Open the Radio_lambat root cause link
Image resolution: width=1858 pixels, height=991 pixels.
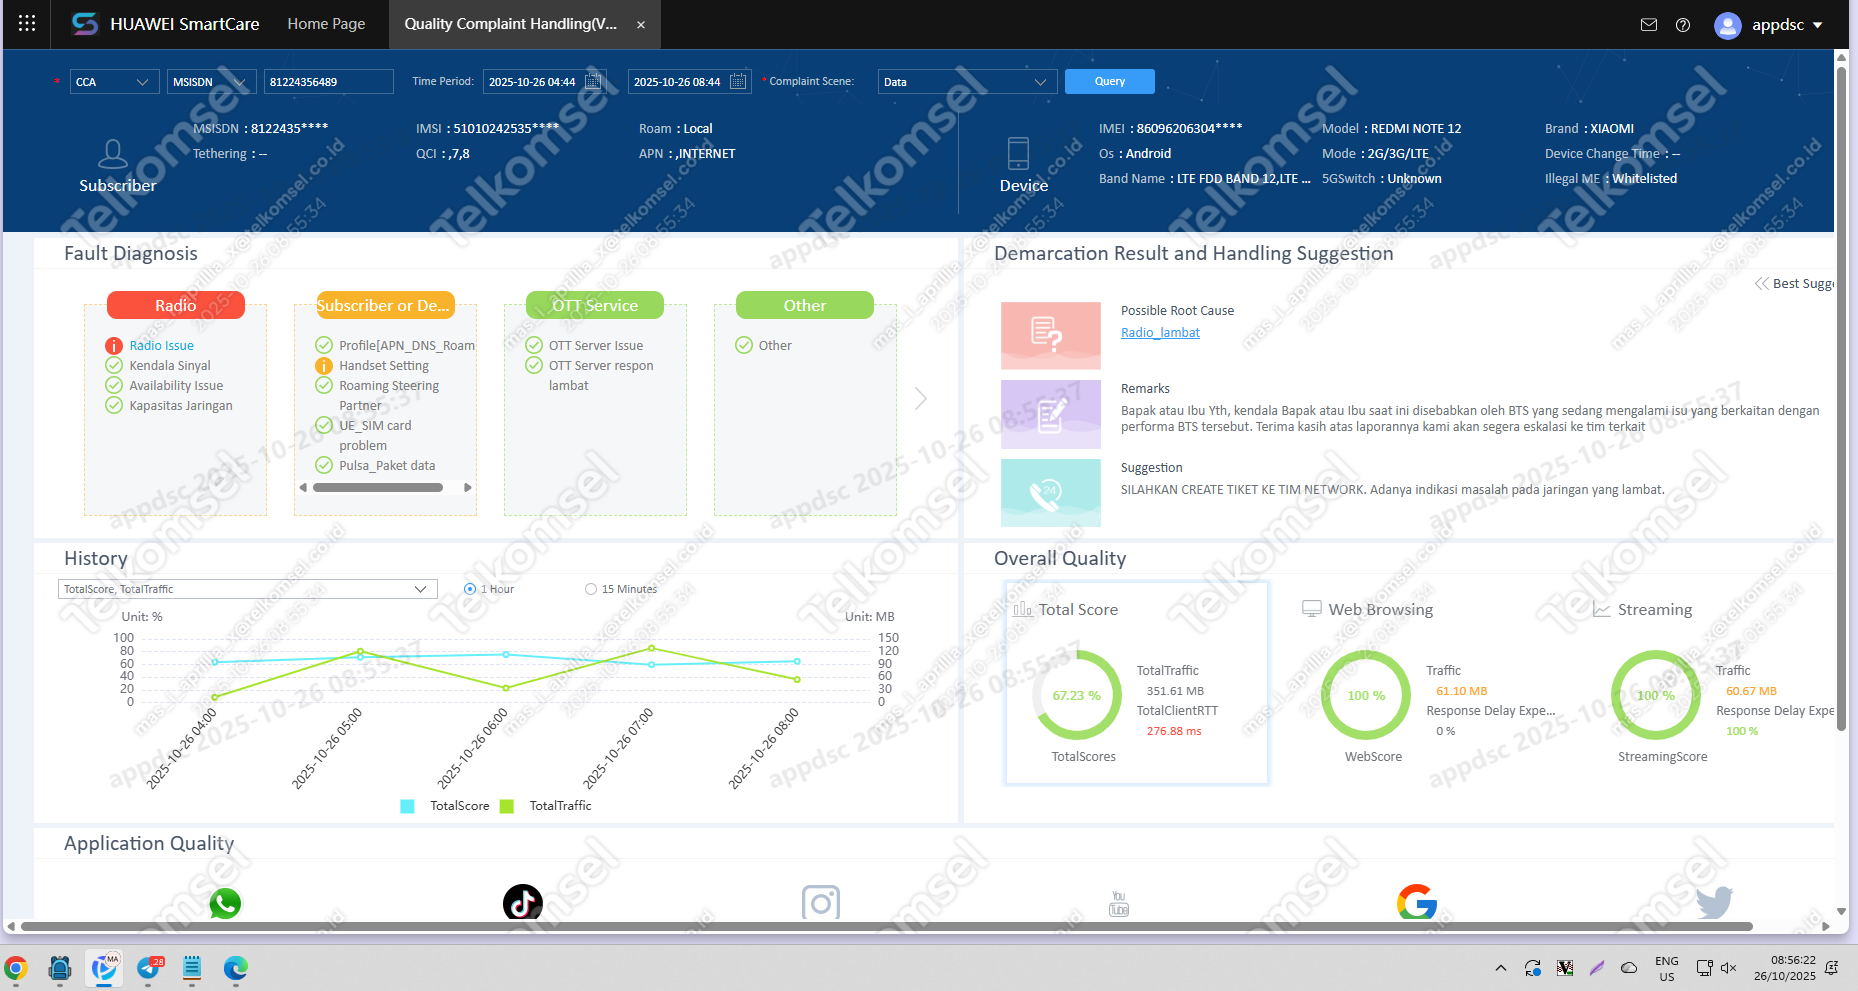(1160, 333)
